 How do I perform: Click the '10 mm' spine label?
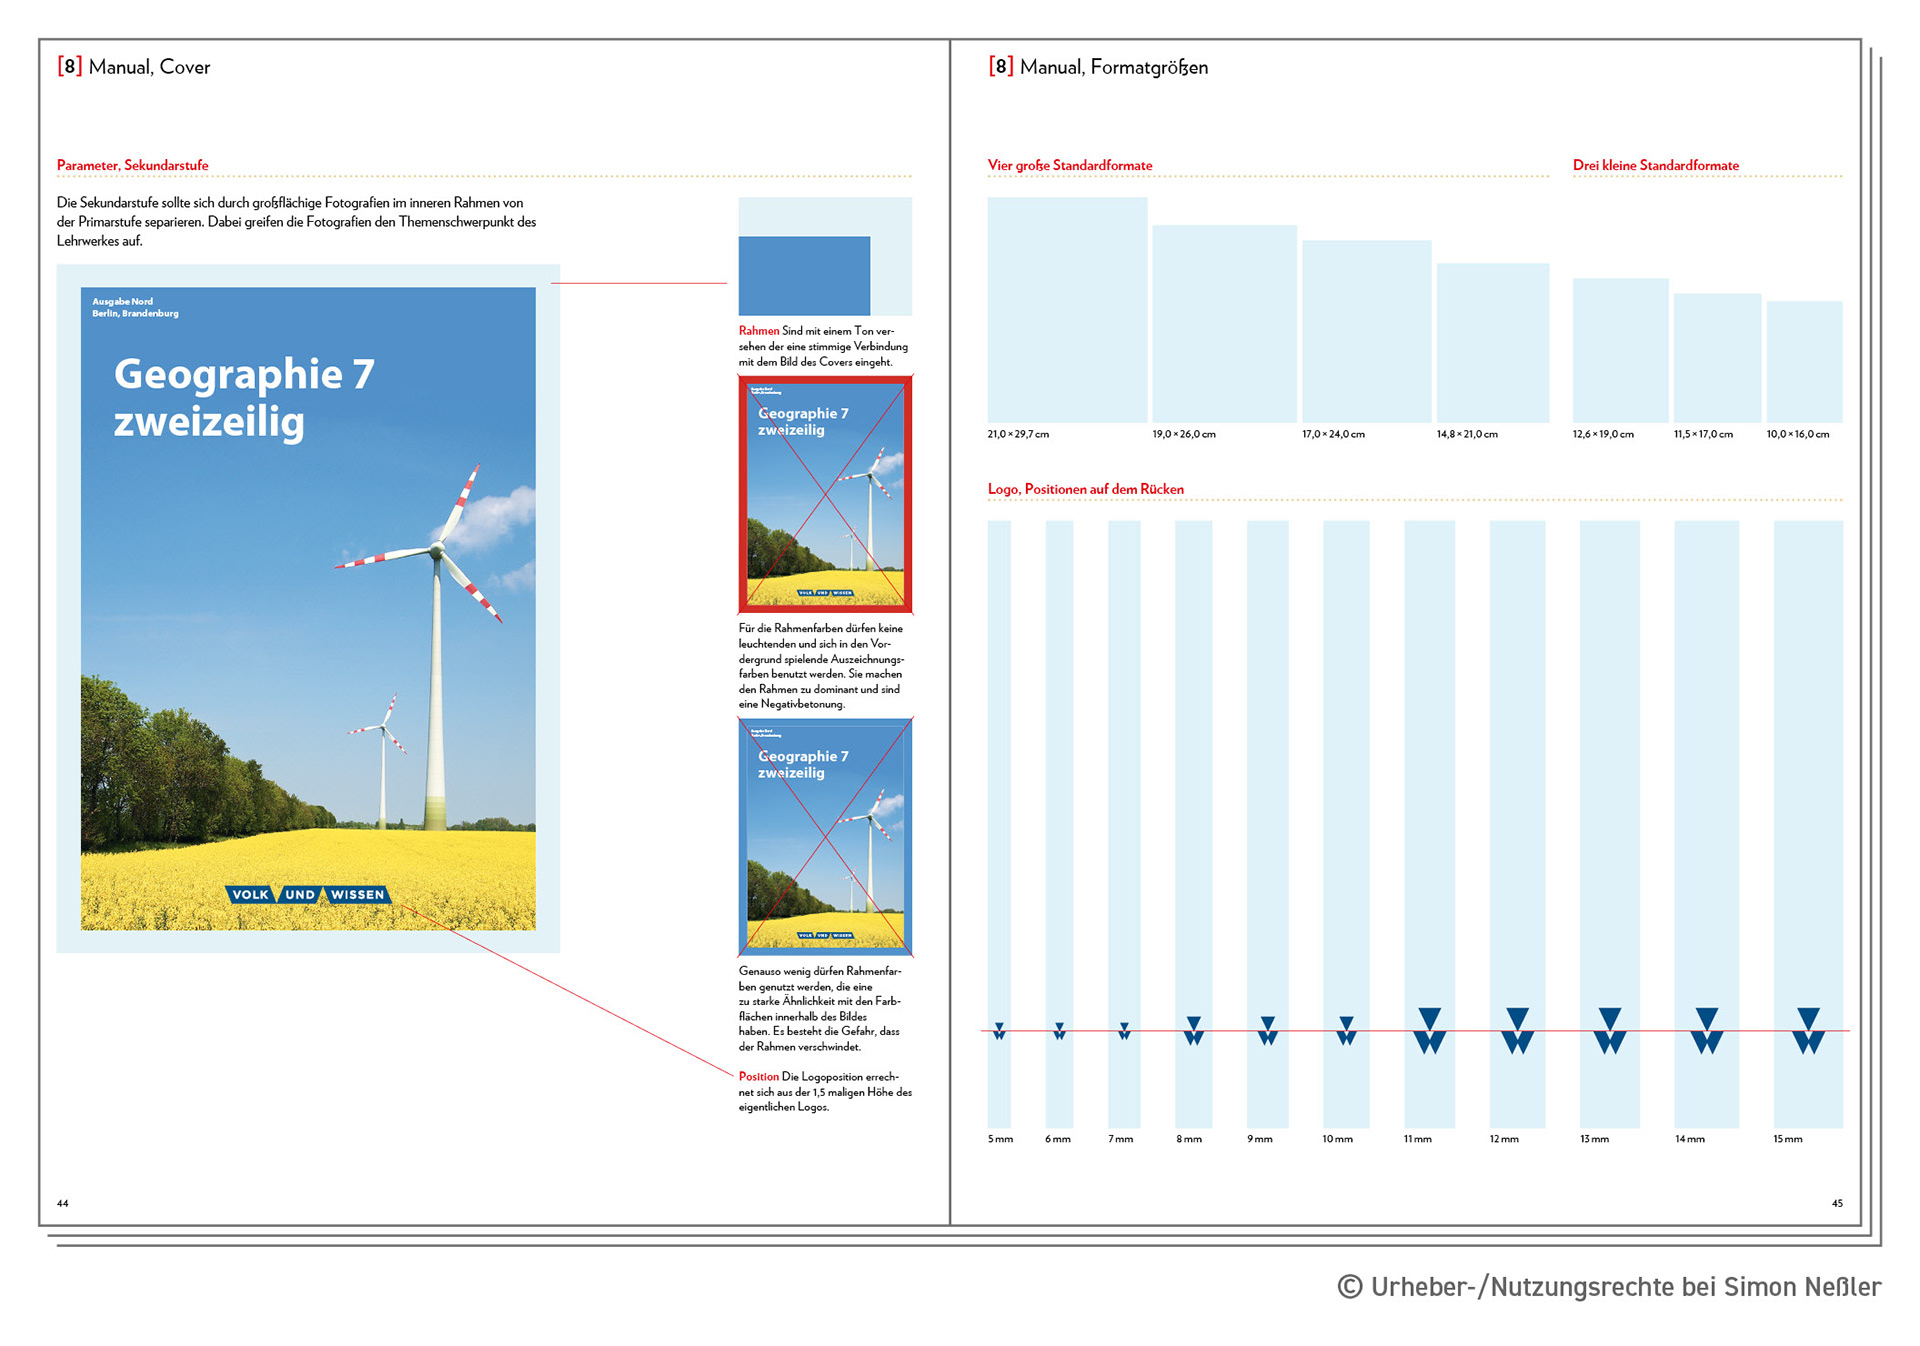click(1337, 1139)
